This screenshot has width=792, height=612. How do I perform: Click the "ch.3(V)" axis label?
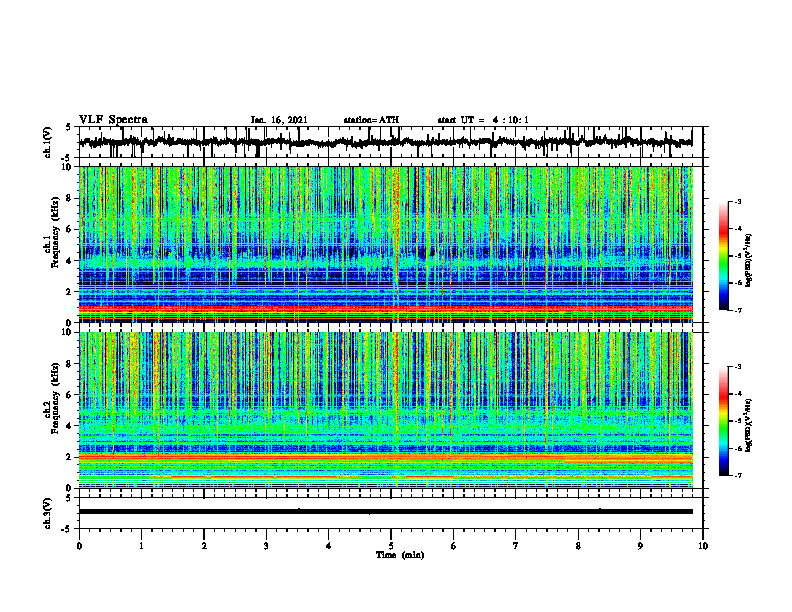pos(48,513)
